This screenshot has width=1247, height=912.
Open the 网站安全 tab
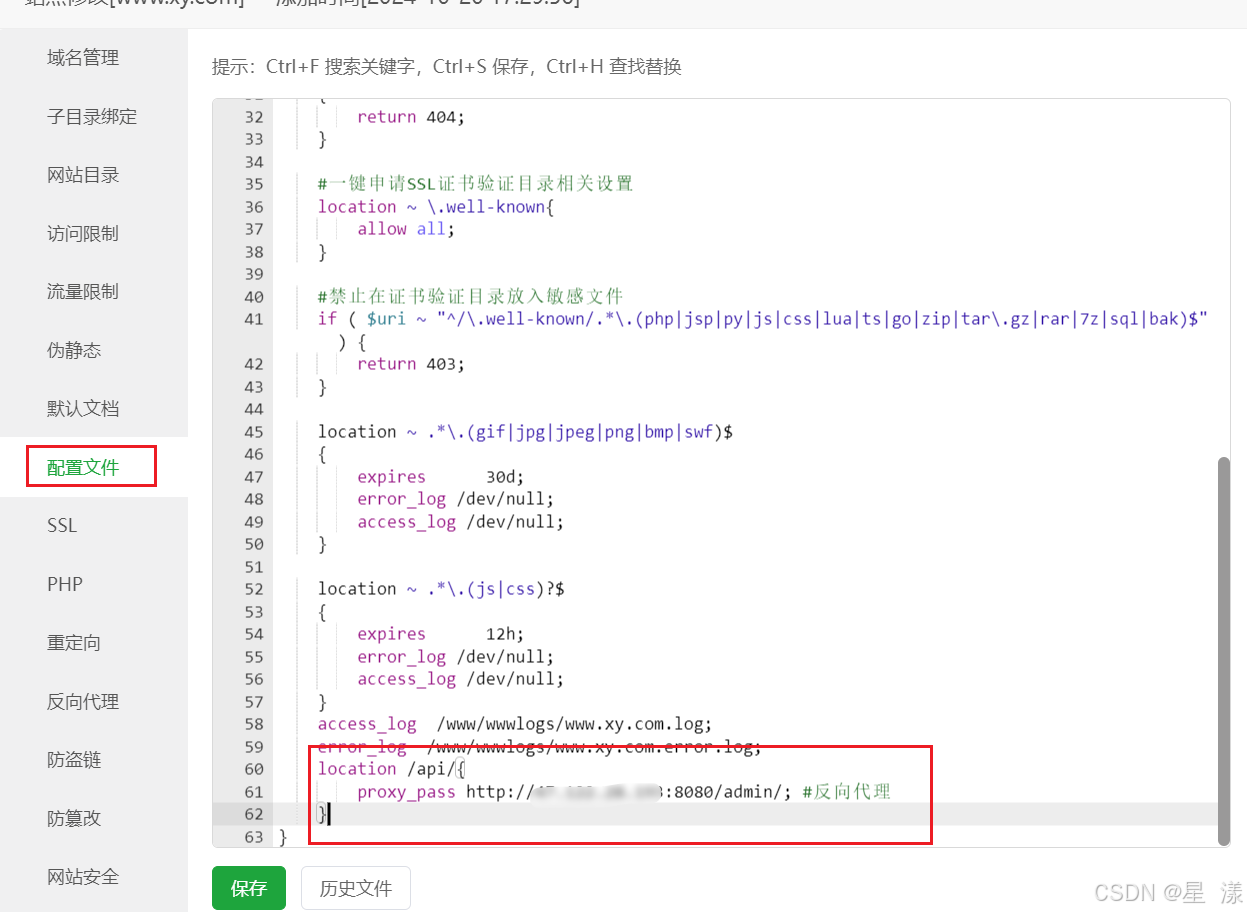pyautogui.click(x=83, y=877)
